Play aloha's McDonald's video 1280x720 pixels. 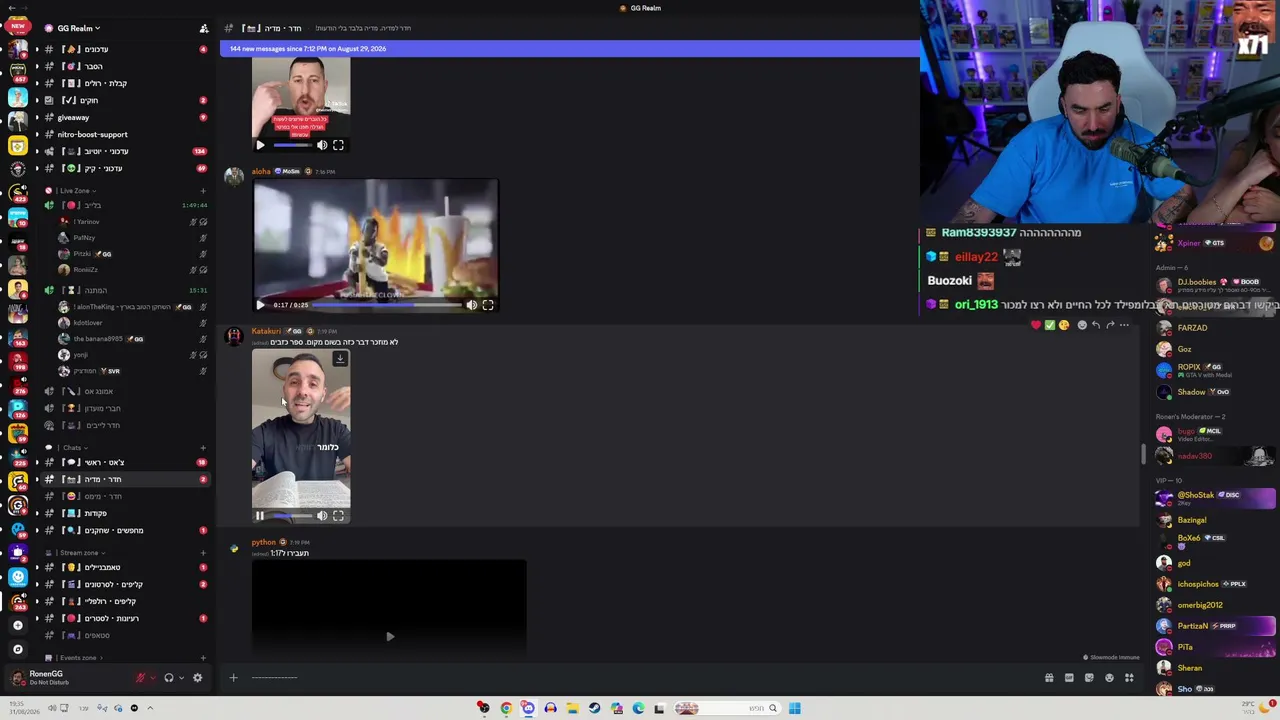tap(260, 305)
